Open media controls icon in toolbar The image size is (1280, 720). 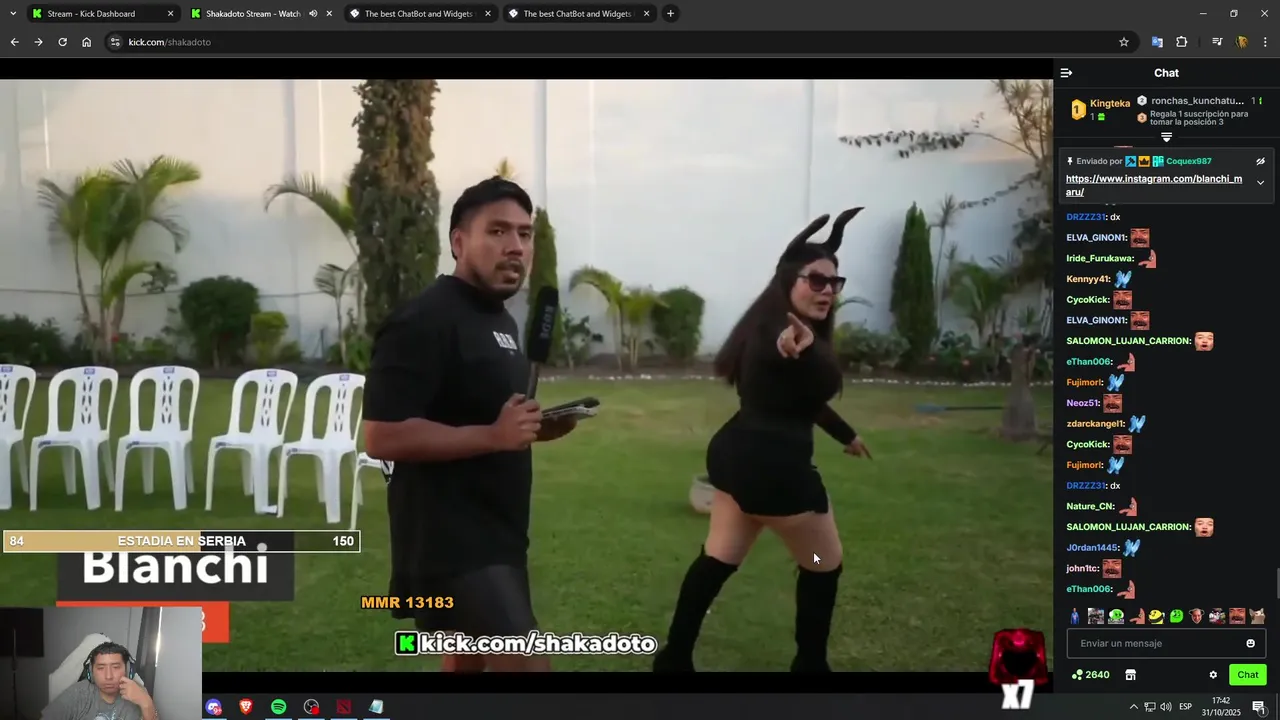(x=1217, y=42)
